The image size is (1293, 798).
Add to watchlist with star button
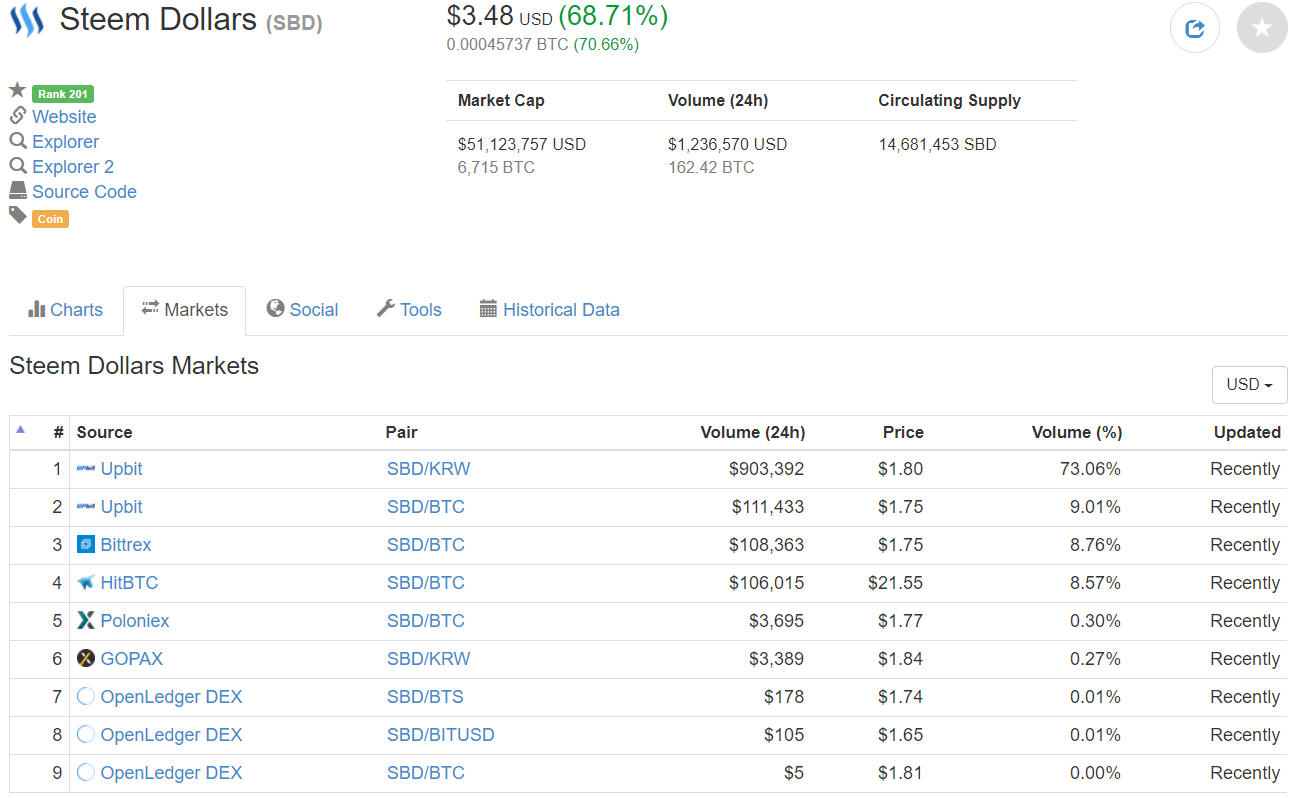(1262, 28)
